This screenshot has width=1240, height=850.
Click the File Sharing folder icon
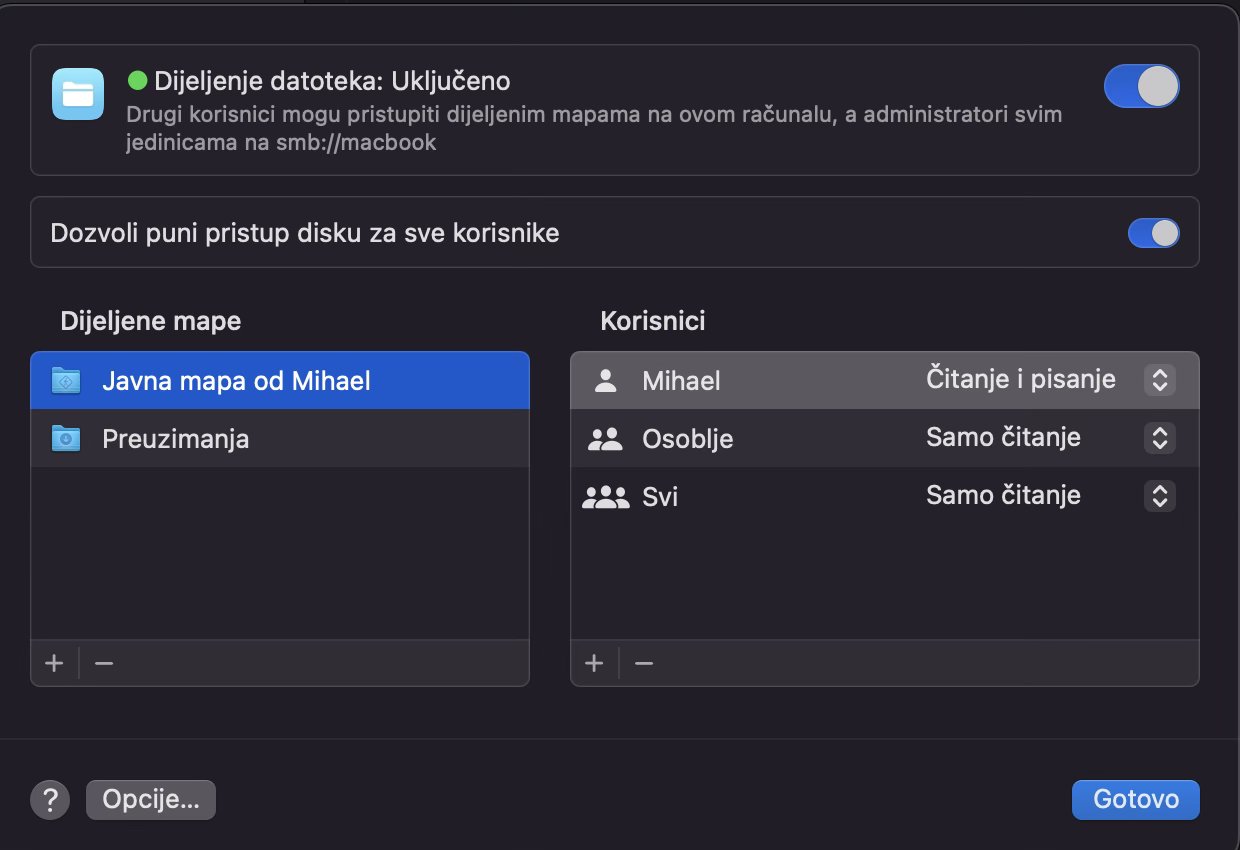tap(78, 94)
